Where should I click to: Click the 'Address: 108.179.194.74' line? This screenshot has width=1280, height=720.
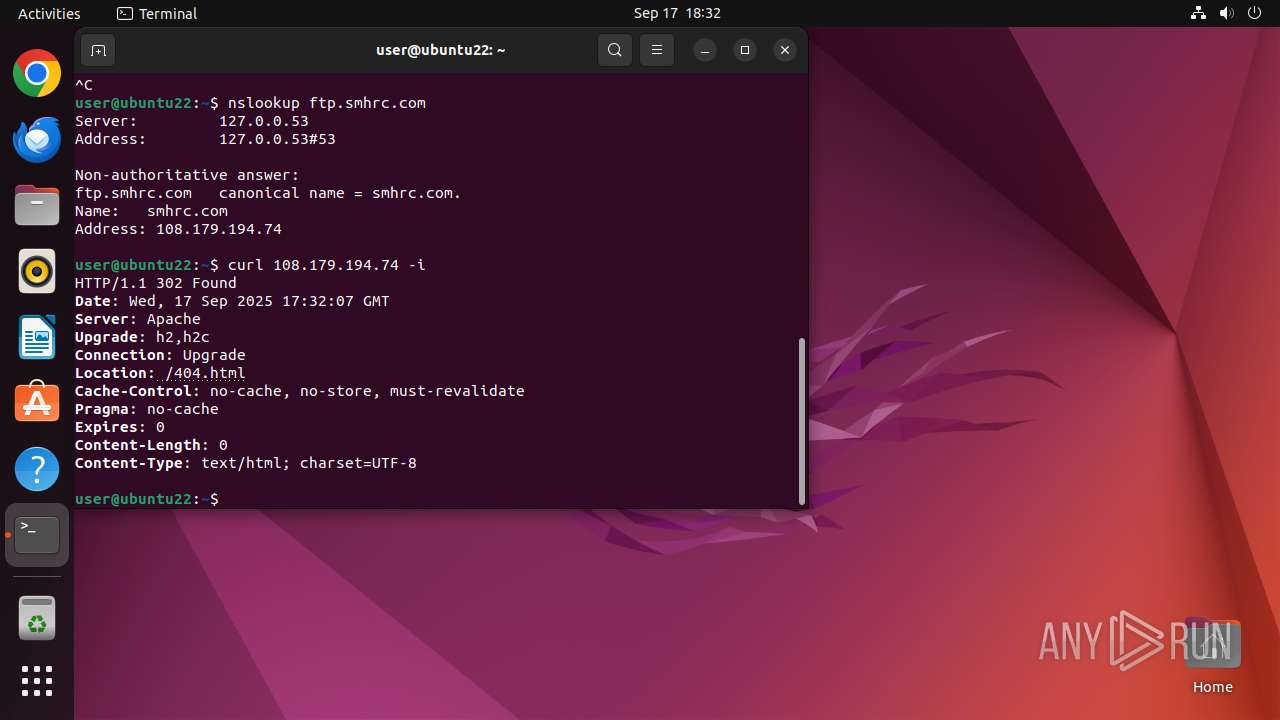(x=178, y=229)
